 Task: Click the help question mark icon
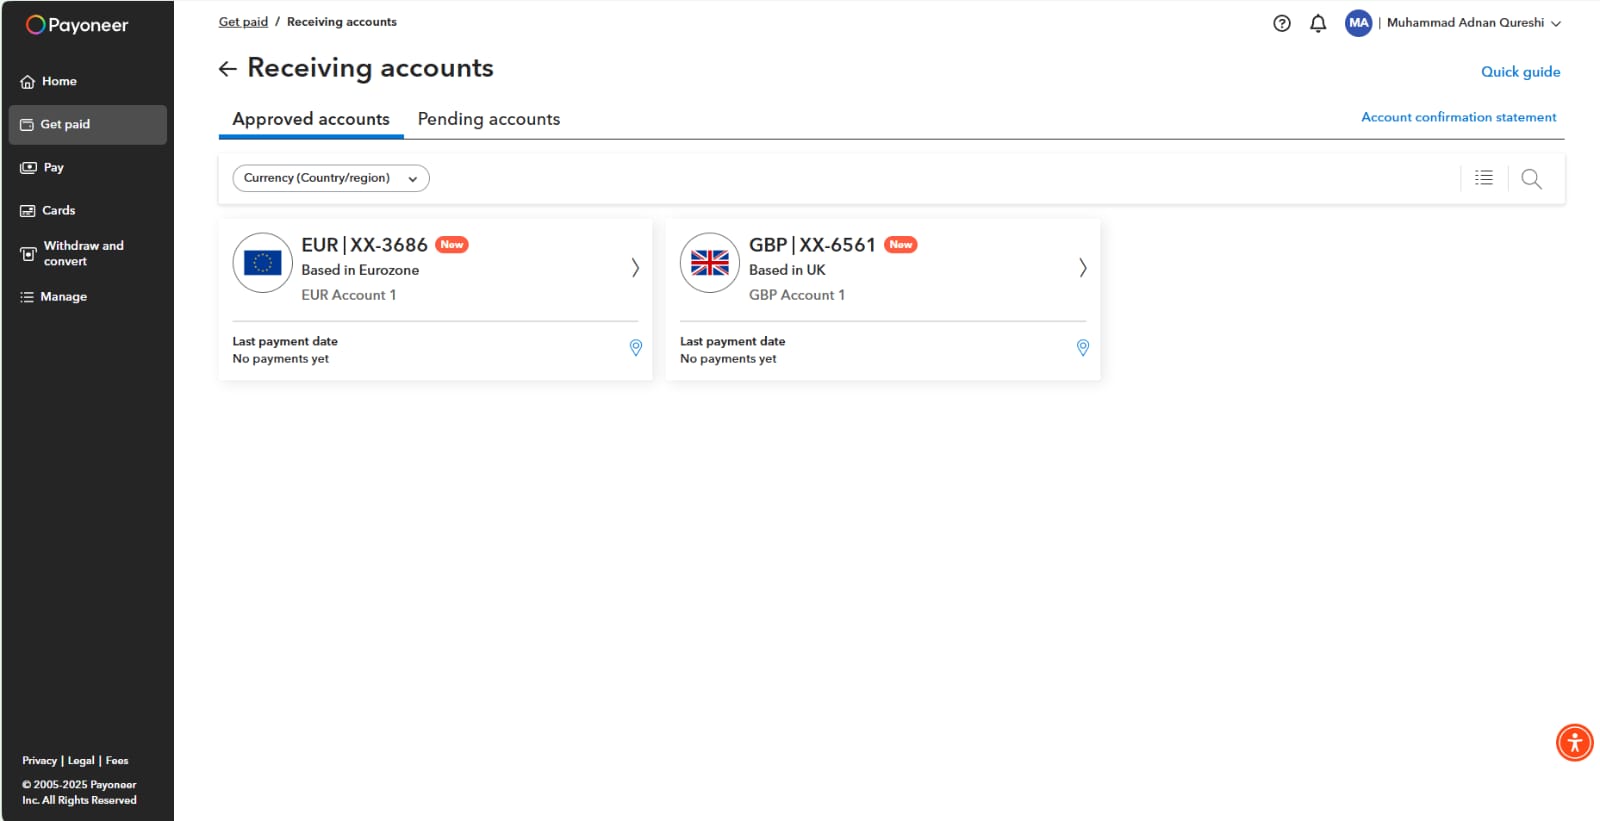coord(1281,23)
